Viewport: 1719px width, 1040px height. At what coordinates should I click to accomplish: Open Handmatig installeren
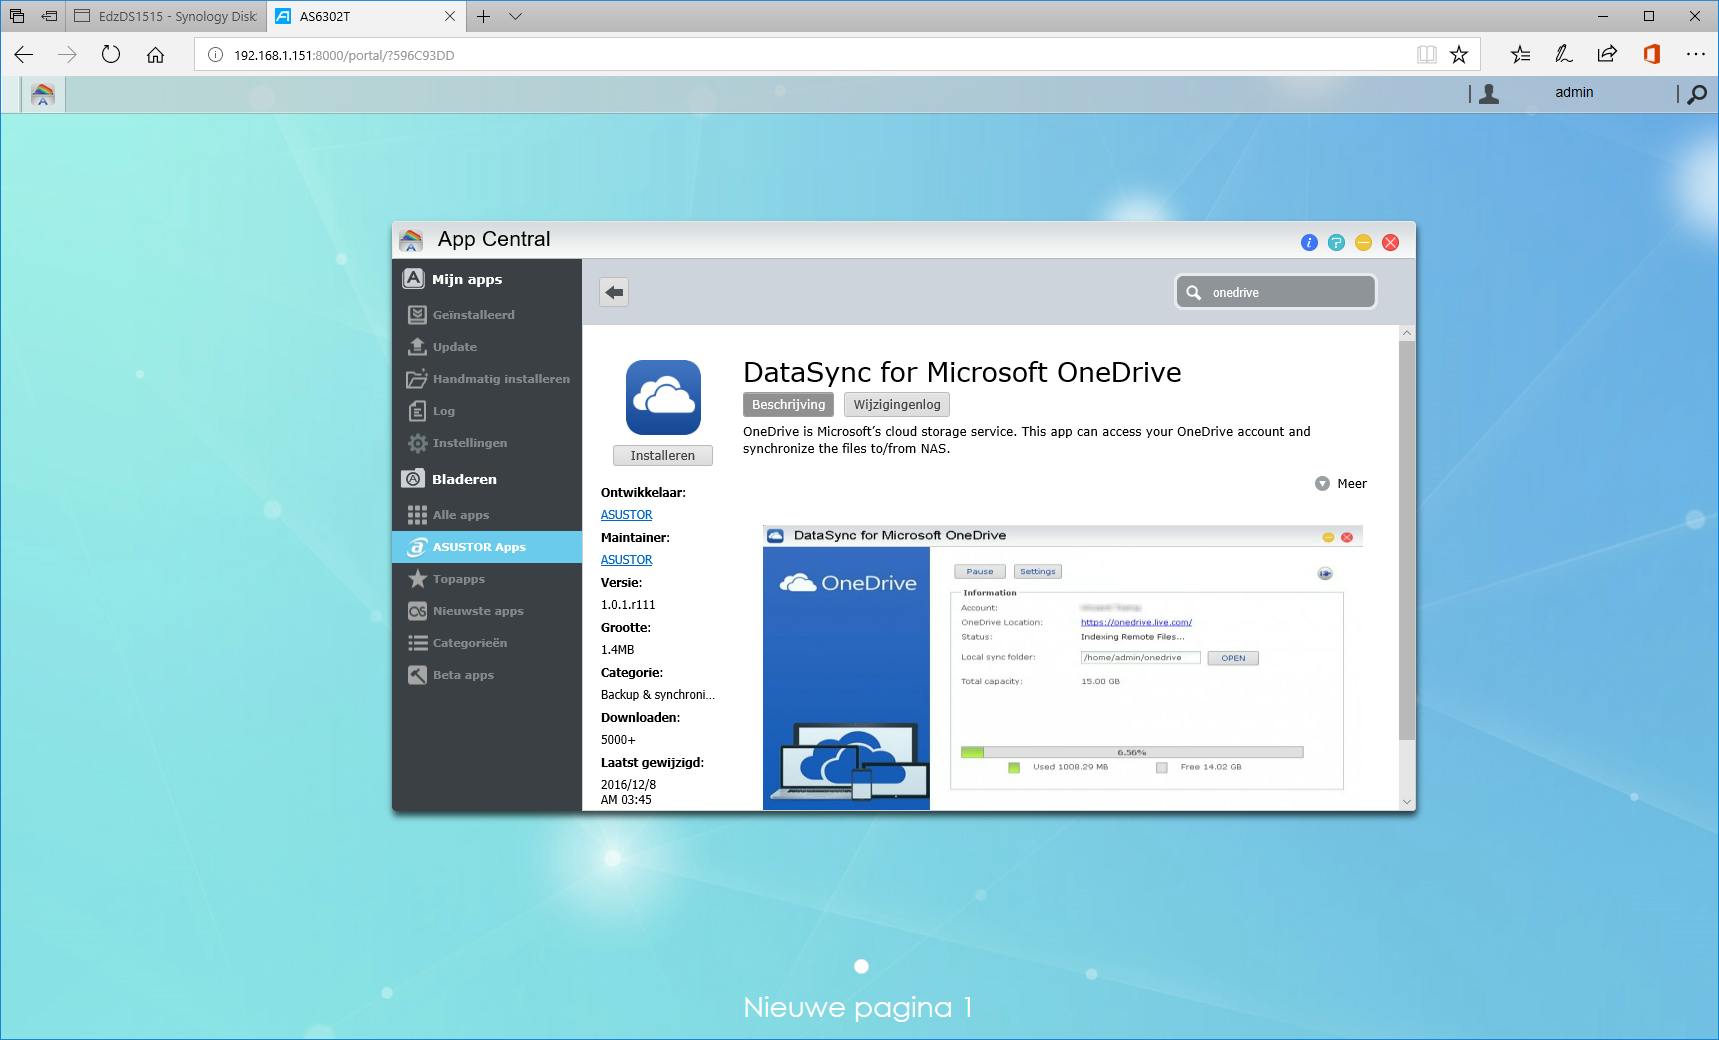(487, 379)
